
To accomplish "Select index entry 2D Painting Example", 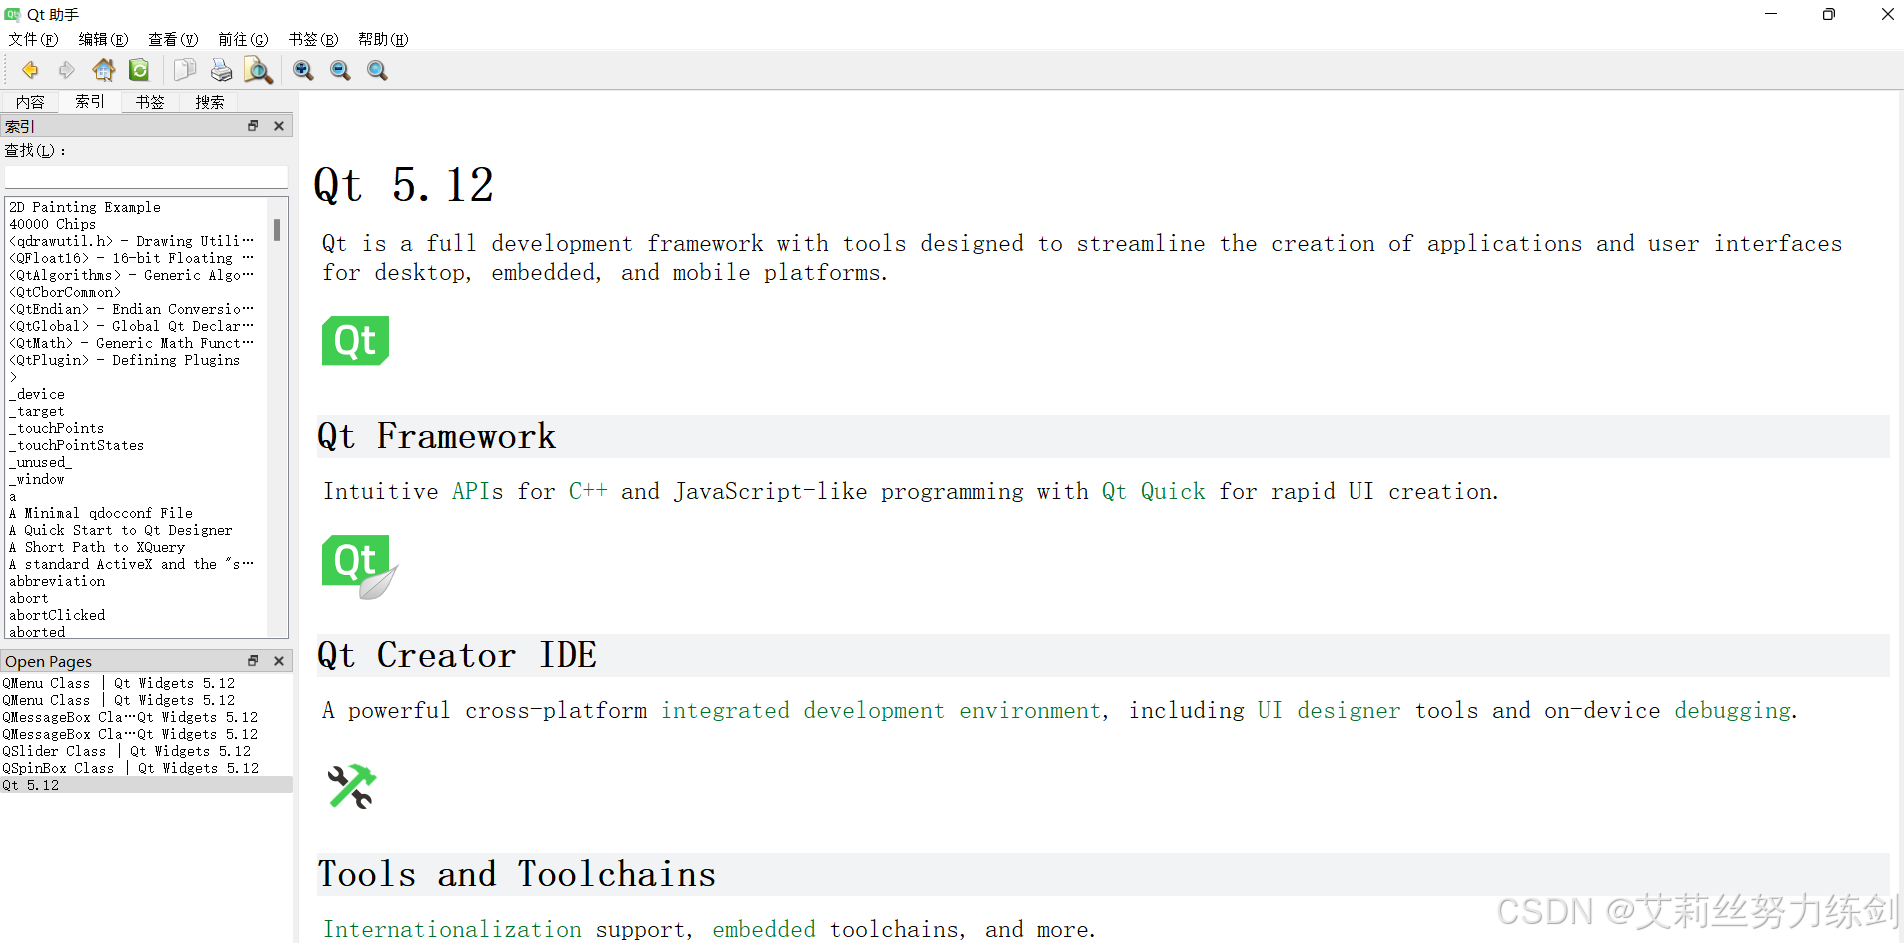I will [x=85, y=207].
